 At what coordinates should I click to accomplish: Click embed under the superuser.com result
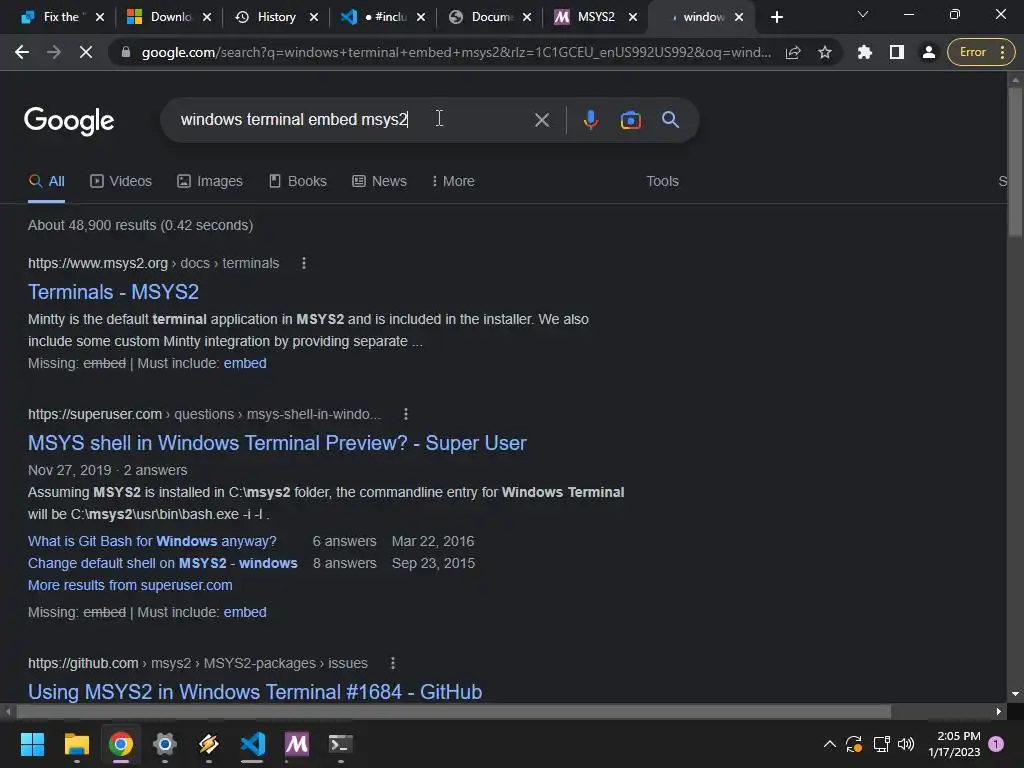click(245, 612)
